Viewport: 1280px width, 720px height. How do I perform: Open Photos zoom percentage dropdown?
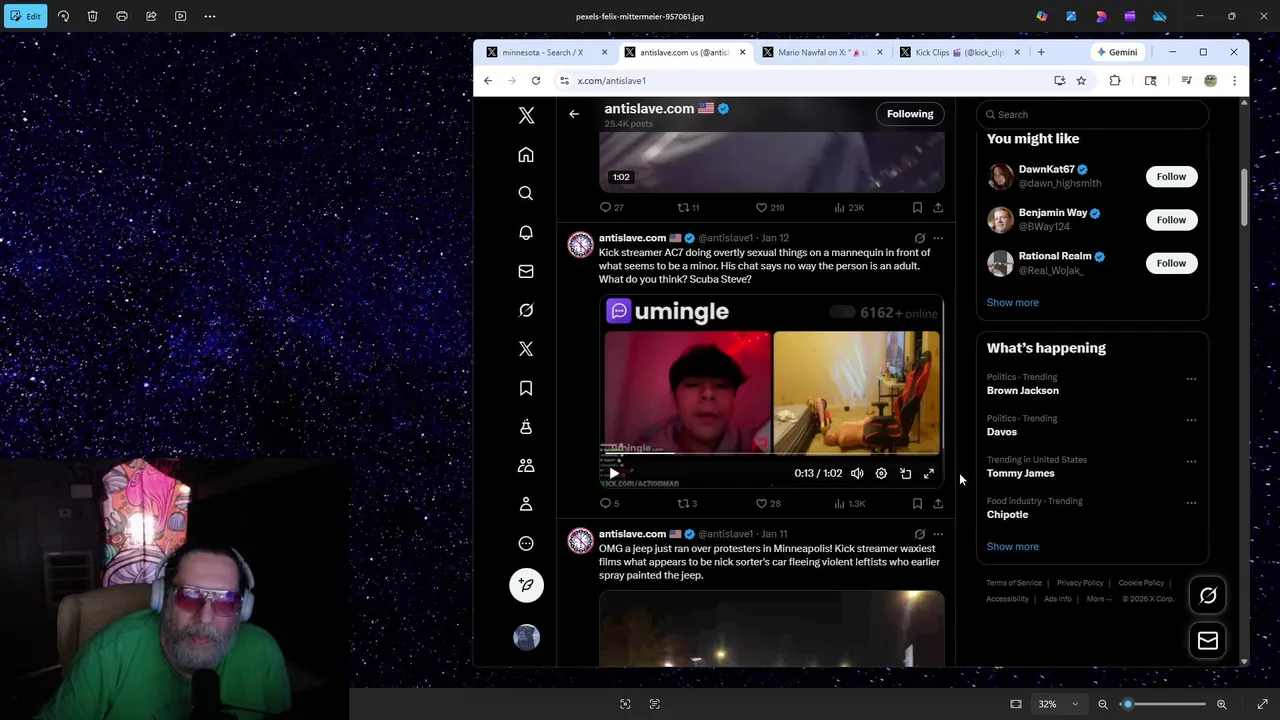pos(1058,704)
